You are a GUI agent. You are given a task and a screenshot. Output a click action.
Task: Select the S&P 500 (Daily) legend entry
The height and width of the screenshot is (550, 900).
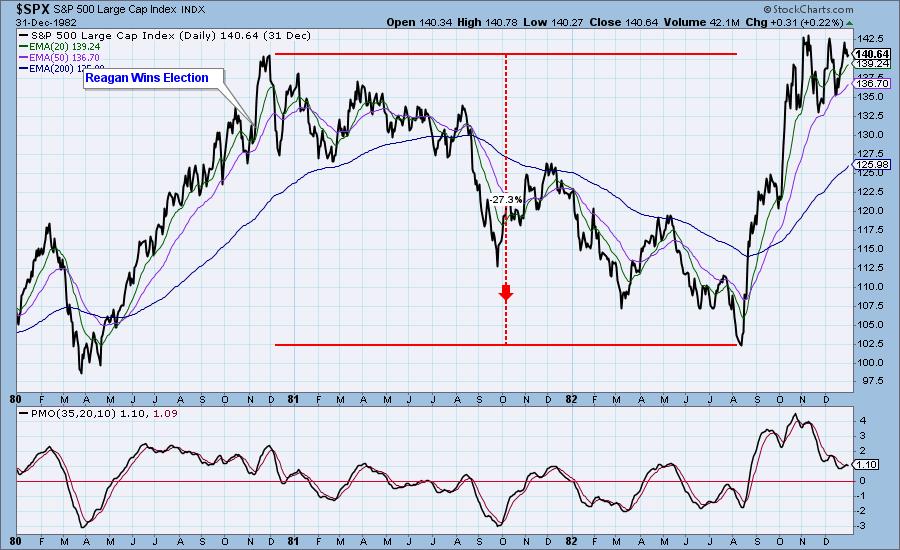[x=165, y=36]
